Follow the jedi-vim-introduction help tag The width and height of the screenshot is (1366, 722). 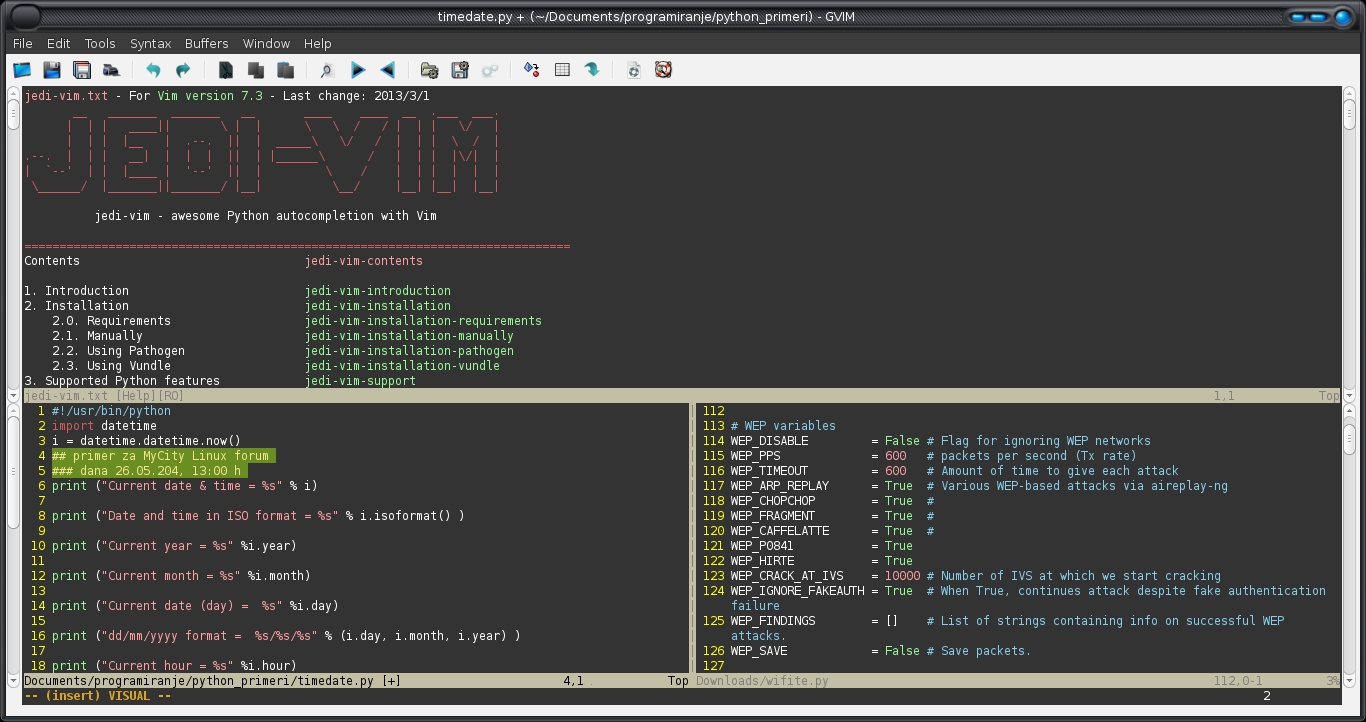point(377,291)
